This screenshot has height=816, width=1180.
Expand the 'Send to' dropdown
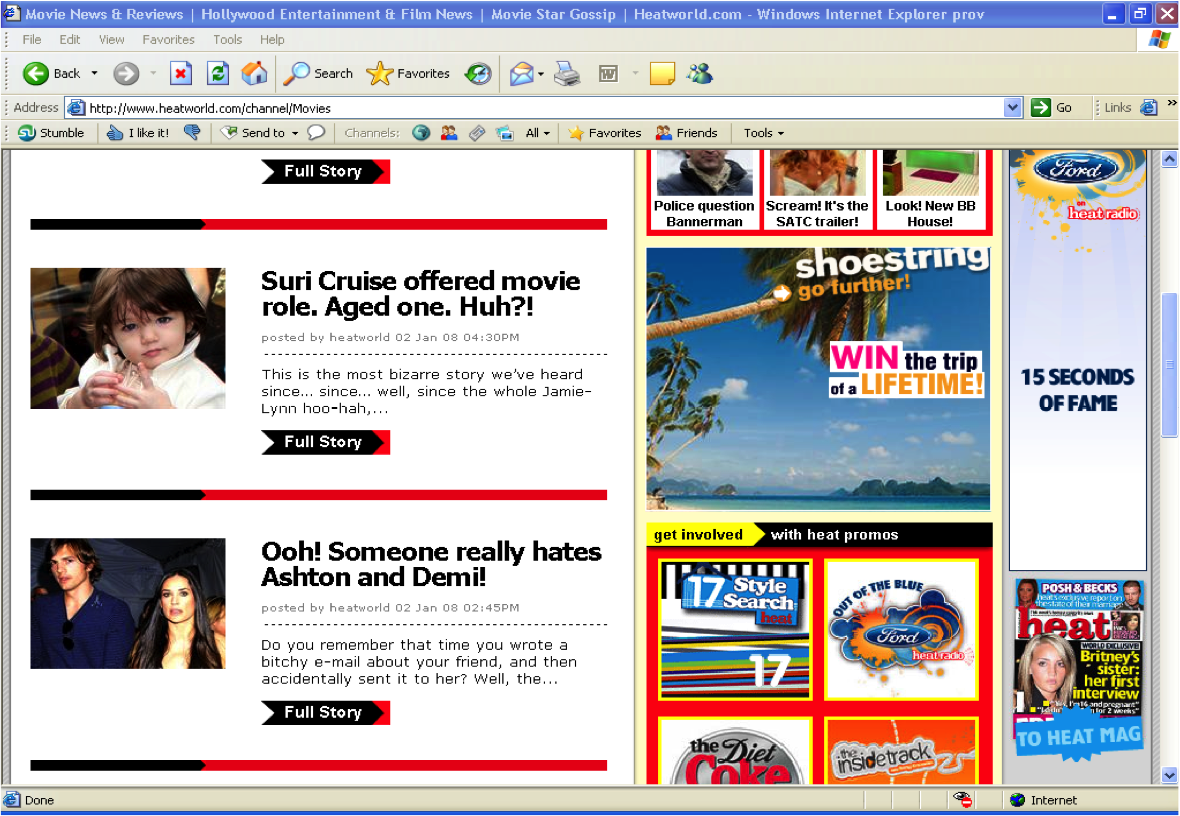click(x=295, y=133)
